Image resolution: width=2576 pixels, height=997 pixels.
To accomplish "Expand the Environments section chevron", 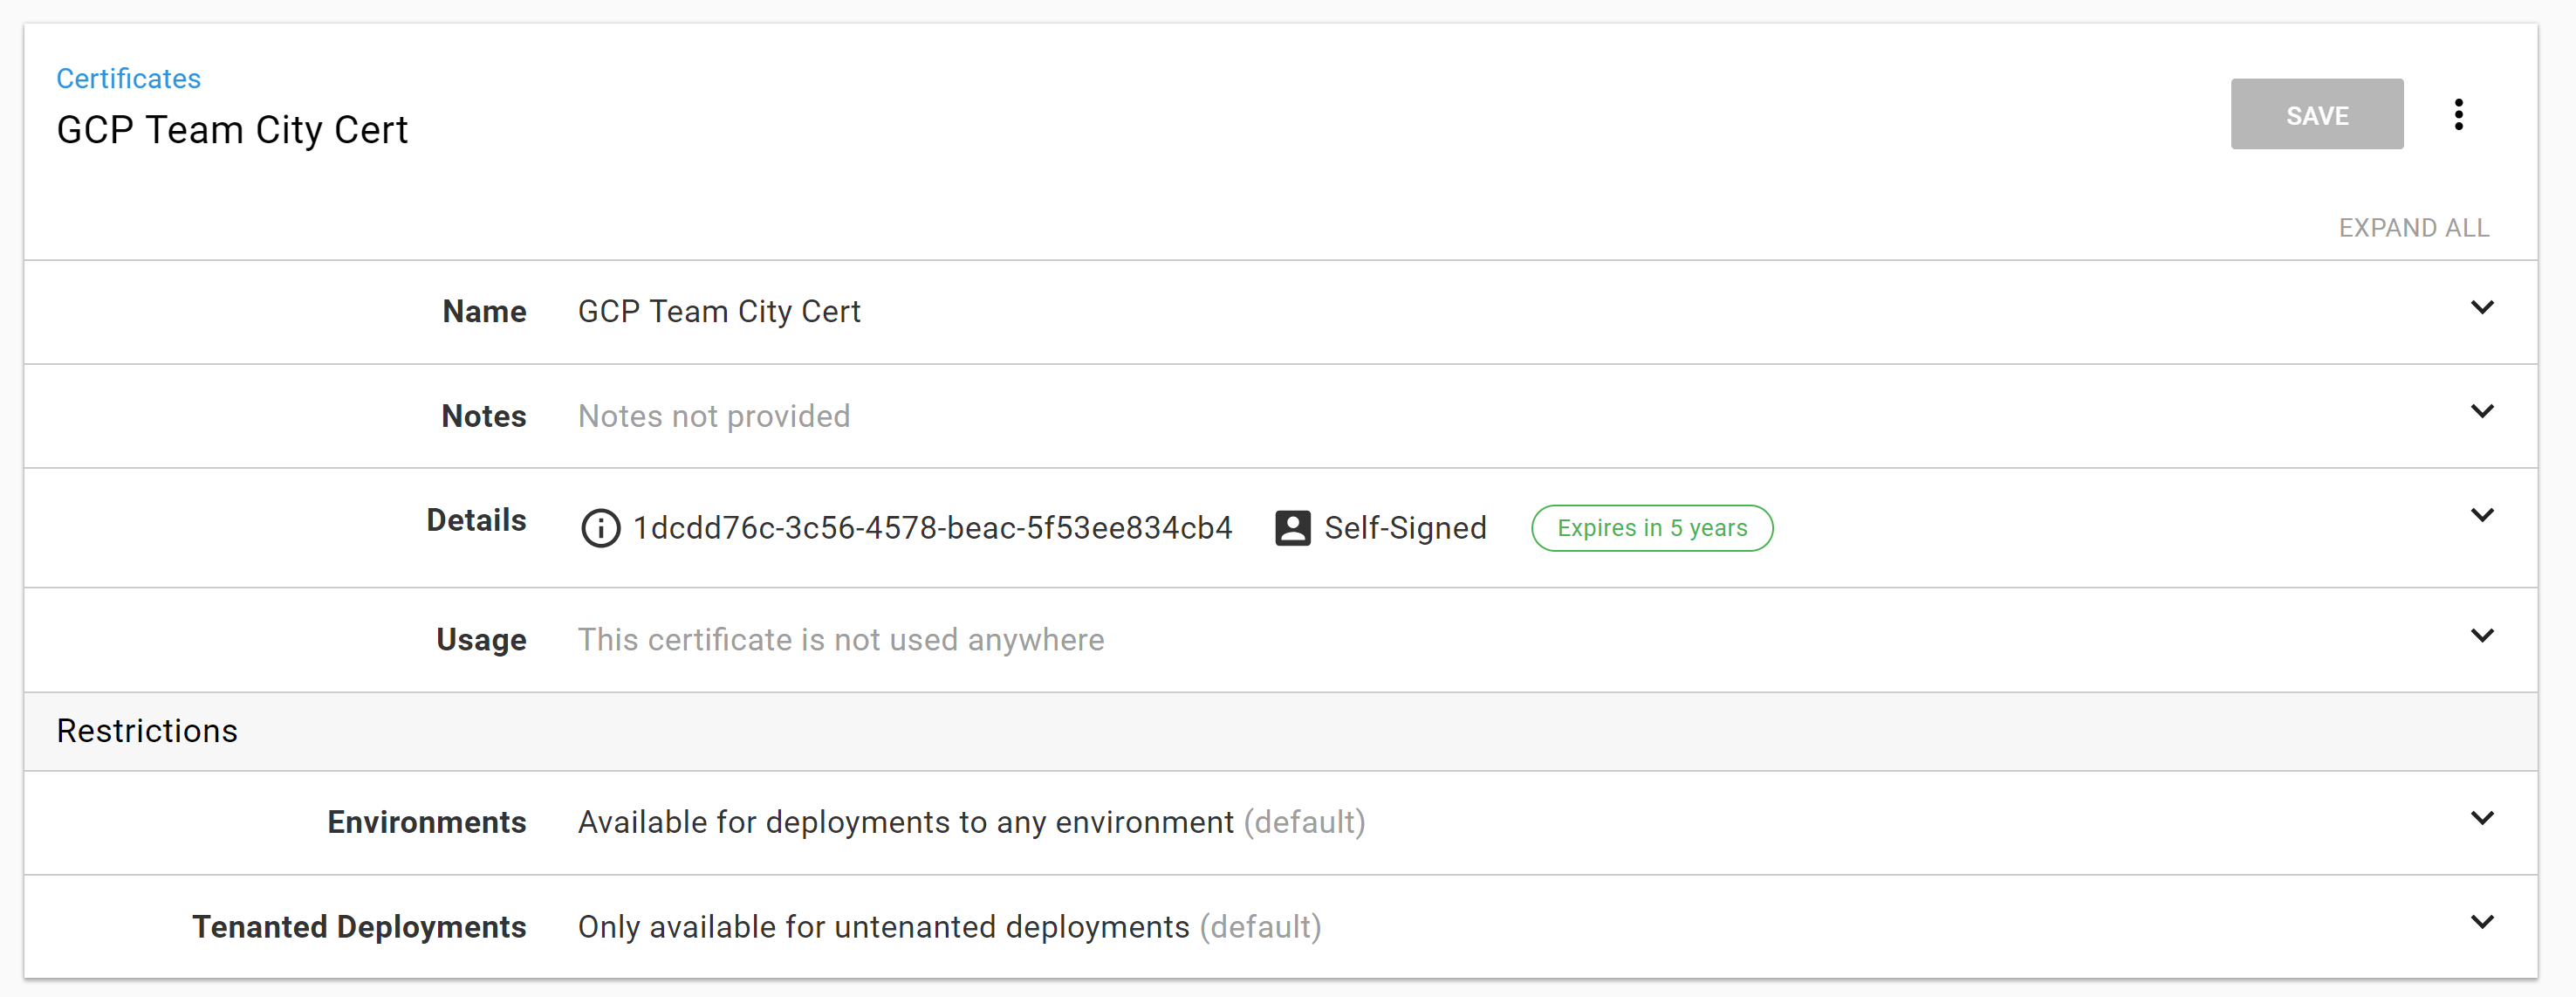I will point(2481,818).
